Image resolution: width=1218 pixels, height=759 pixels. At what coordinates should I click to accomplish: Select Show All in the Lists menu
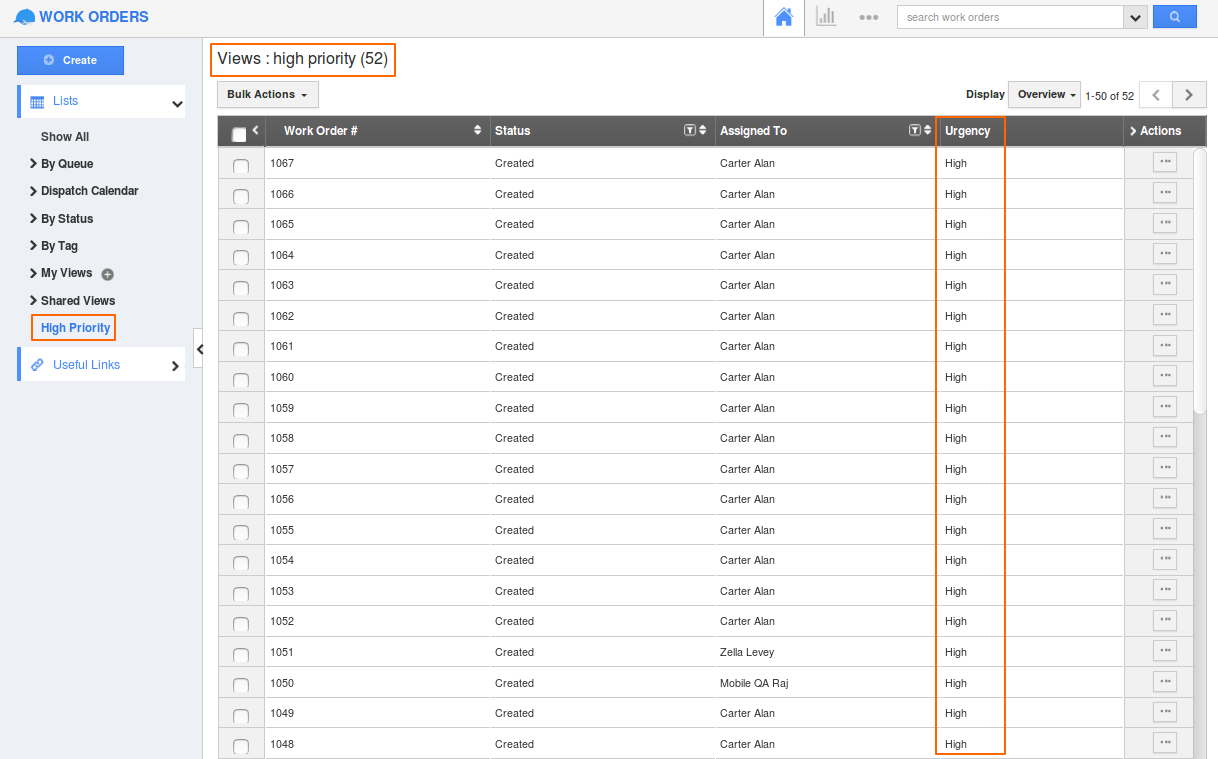coord(65,137)
